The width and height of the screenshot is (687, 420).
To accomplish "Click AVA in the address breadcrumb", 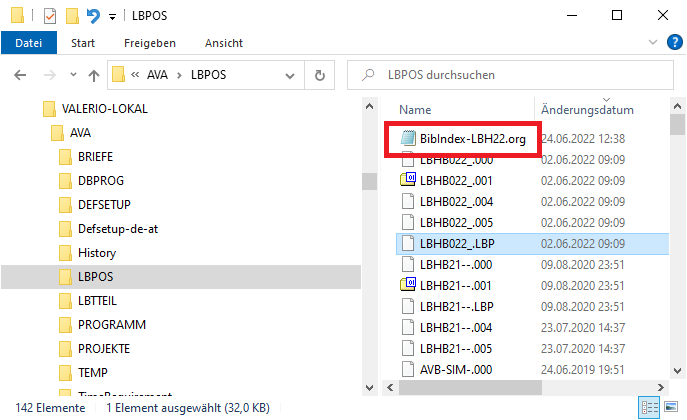I will pyautogui.click(x=158, y=75).
